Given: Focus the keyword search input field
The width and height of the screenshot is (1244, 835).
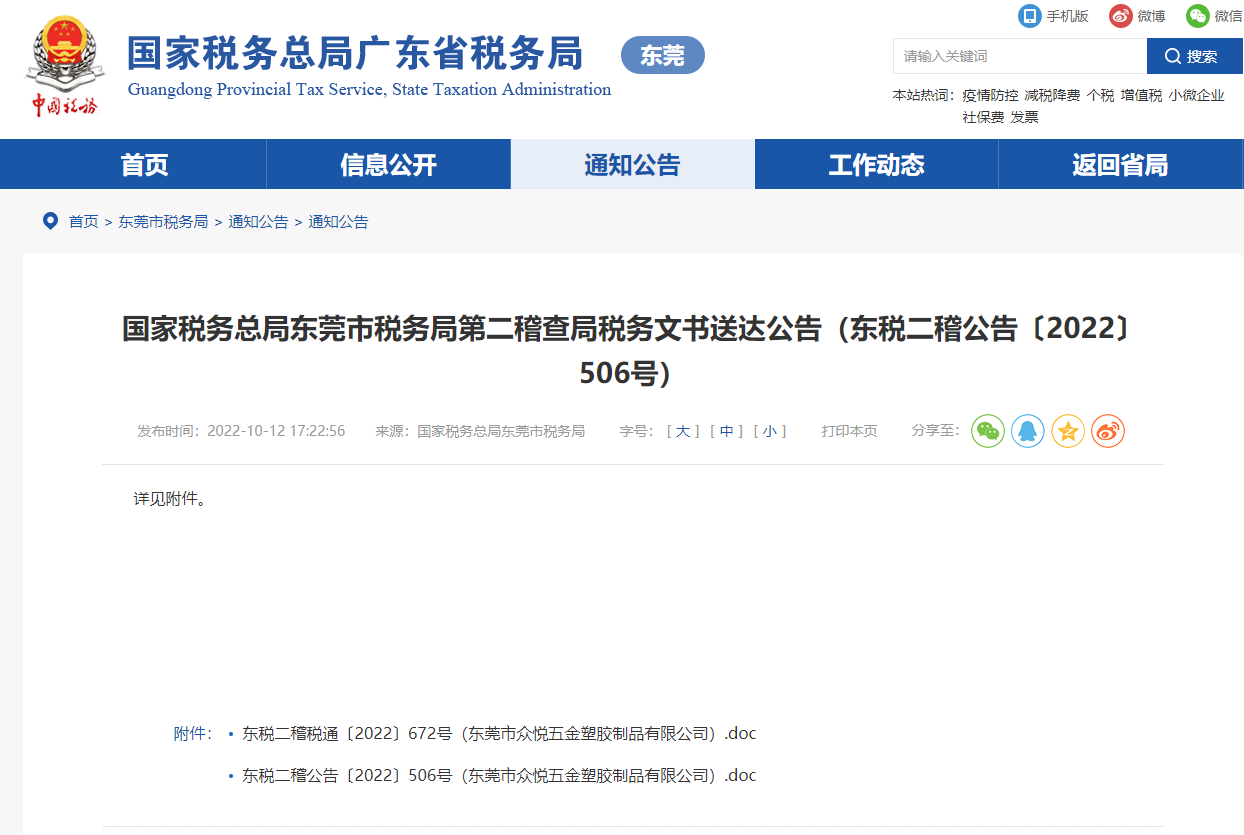Looking at the screenshot, I should coord(1020,56).
